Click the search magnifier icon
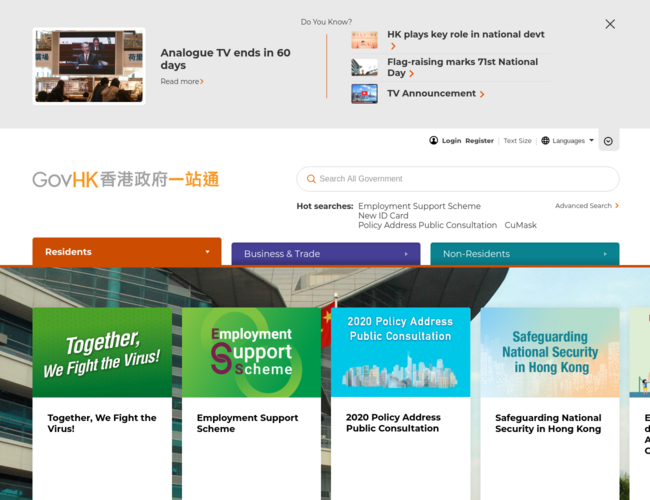 coord(311,179)
